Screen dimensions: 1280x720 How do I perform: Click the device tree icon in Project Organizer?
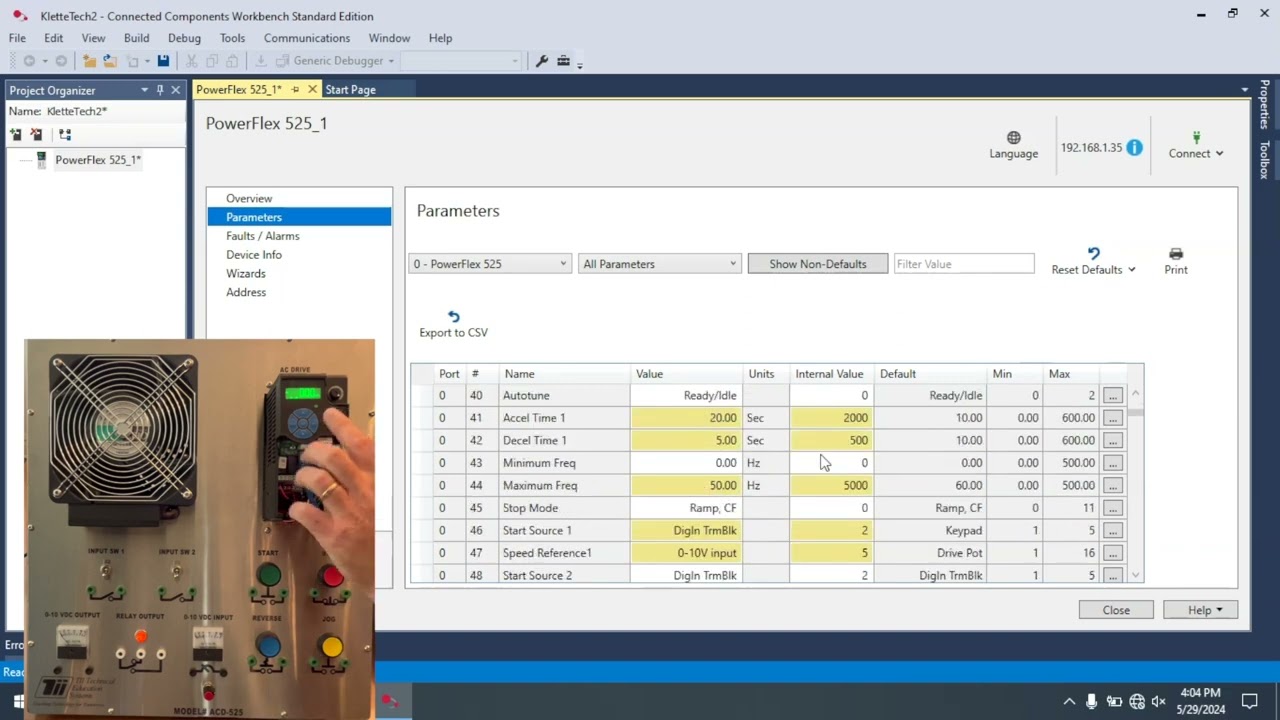pos(65,134)
